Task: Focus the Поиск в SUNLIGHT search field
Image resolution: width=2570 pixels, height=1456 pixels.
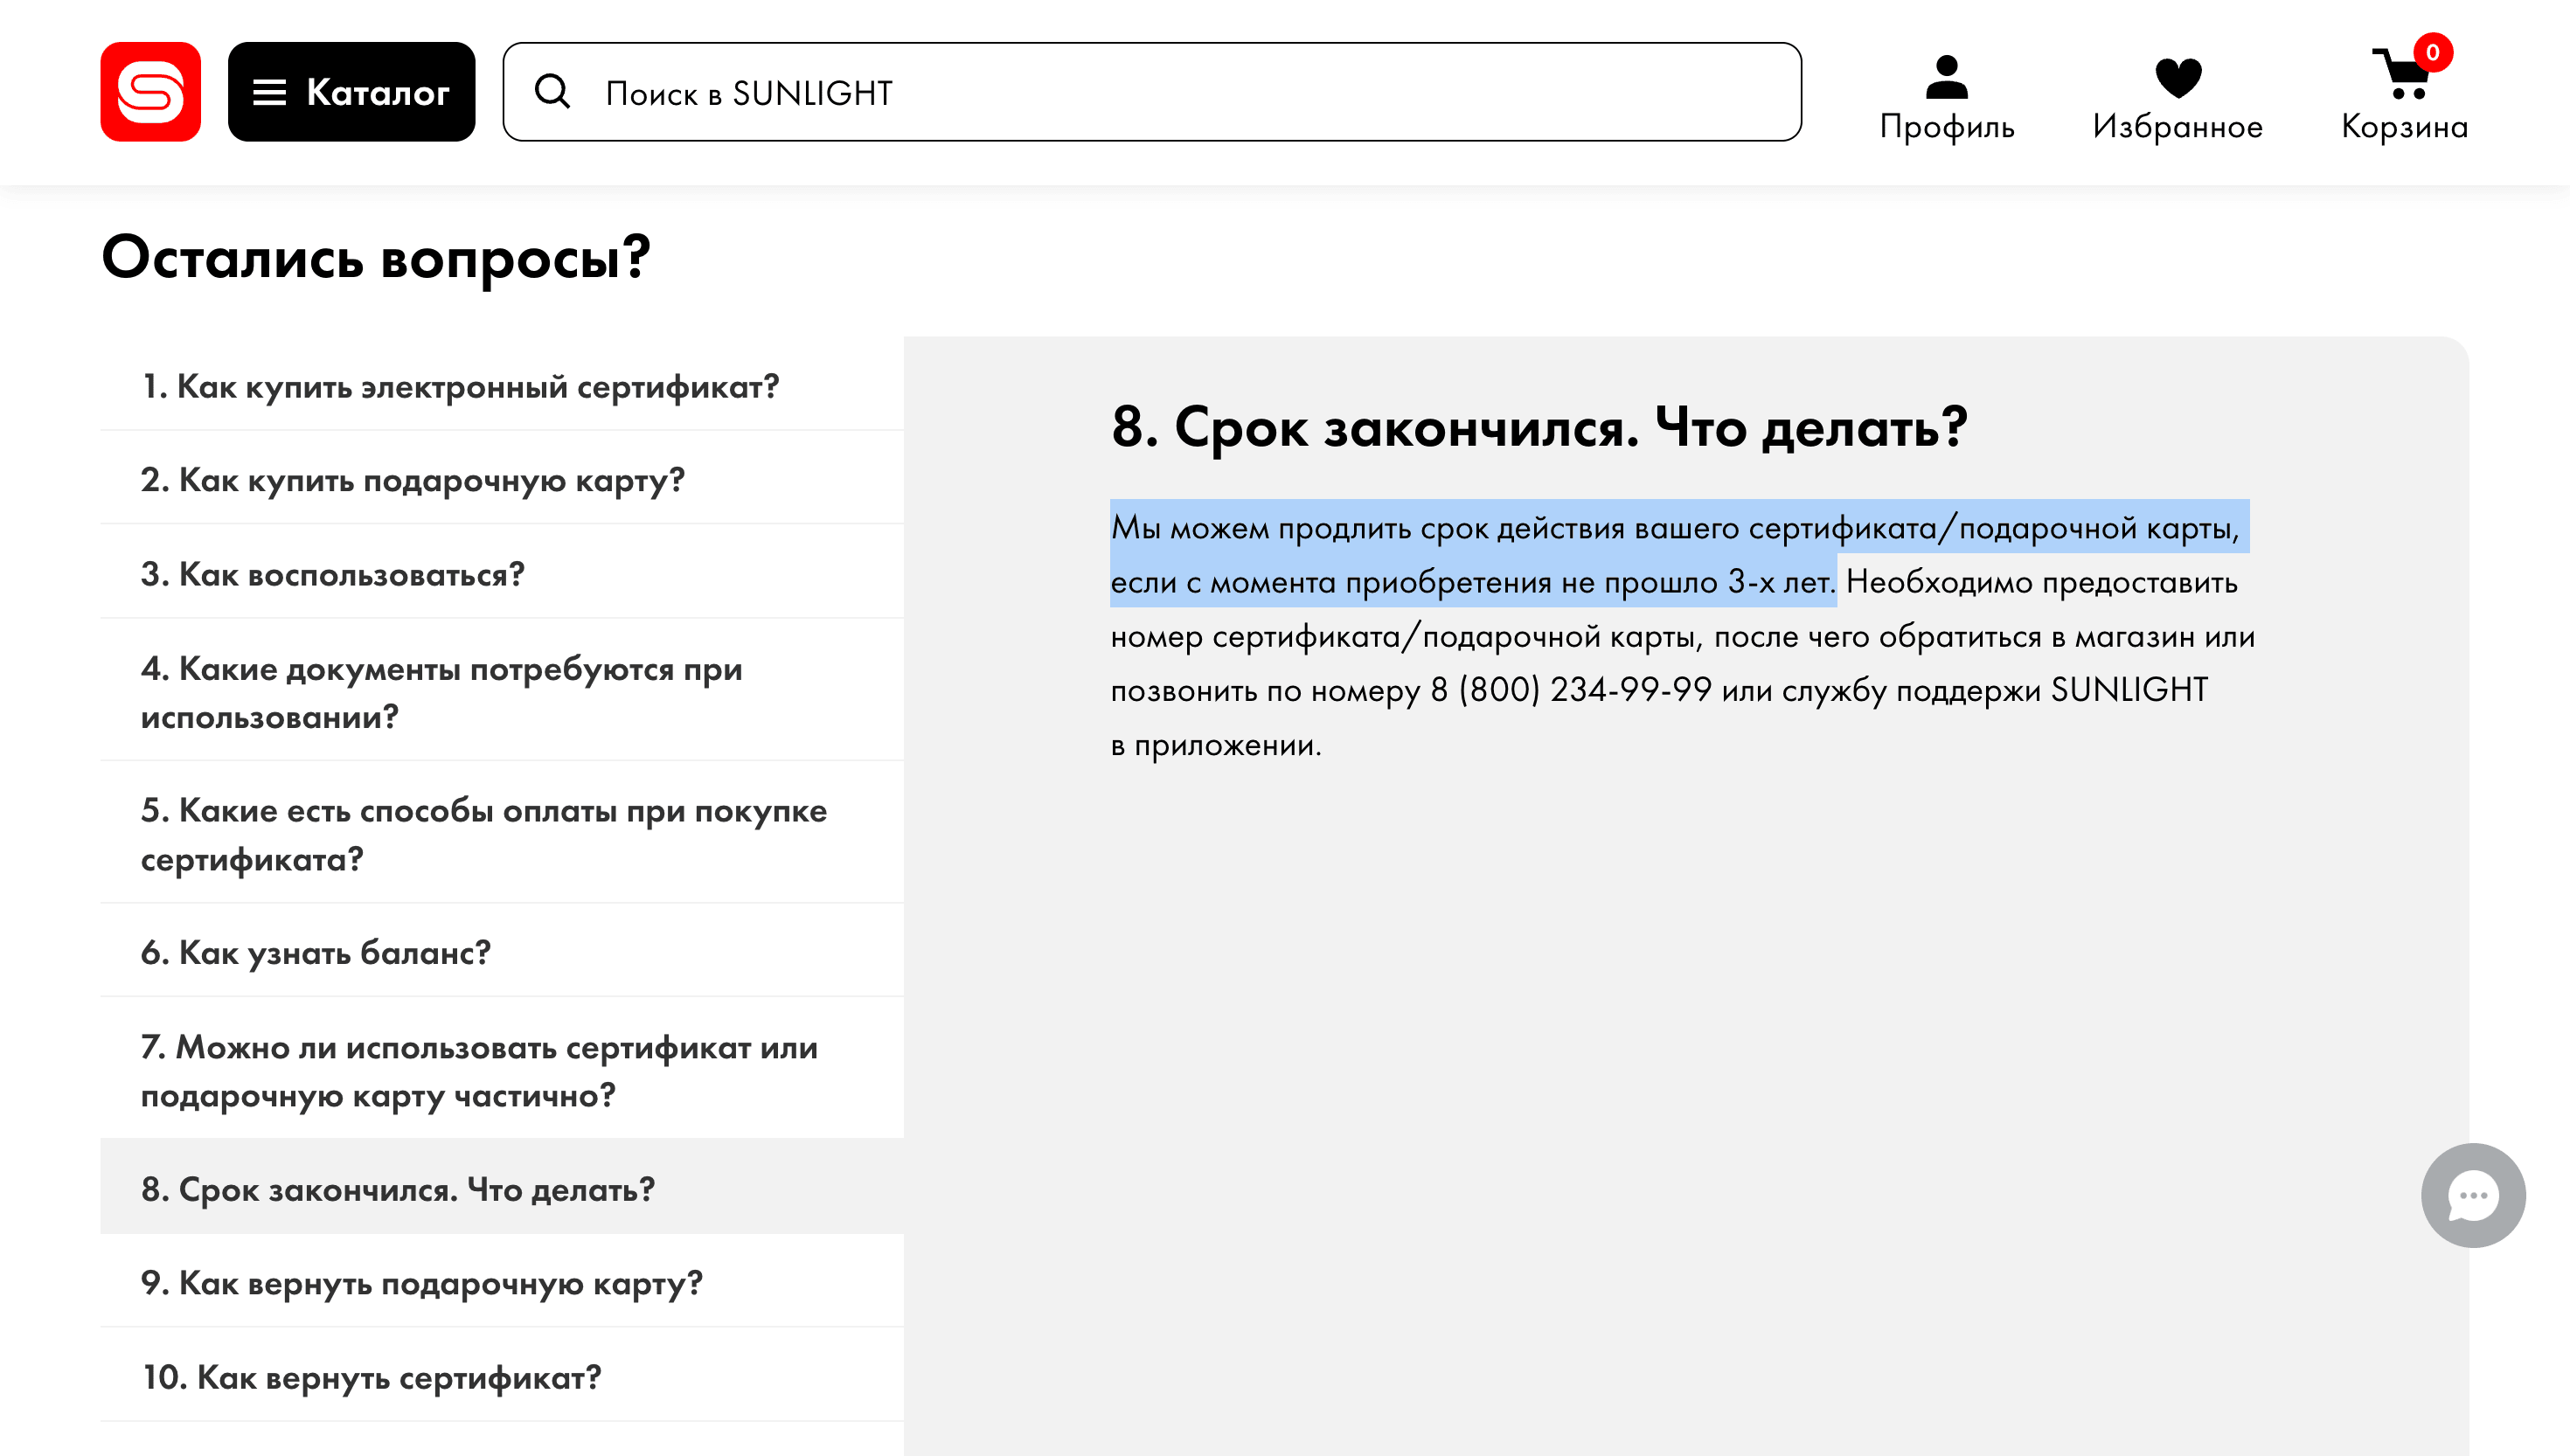Action: pos(1152,92)
